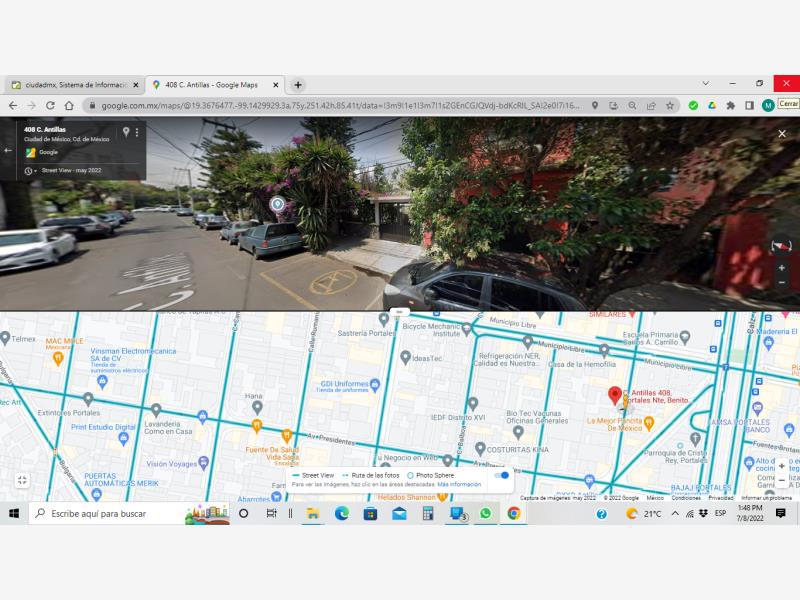The width and height of the screenshot is (800, 600).
Task: Toggle the browser side panel
Action: click(749, 106)
